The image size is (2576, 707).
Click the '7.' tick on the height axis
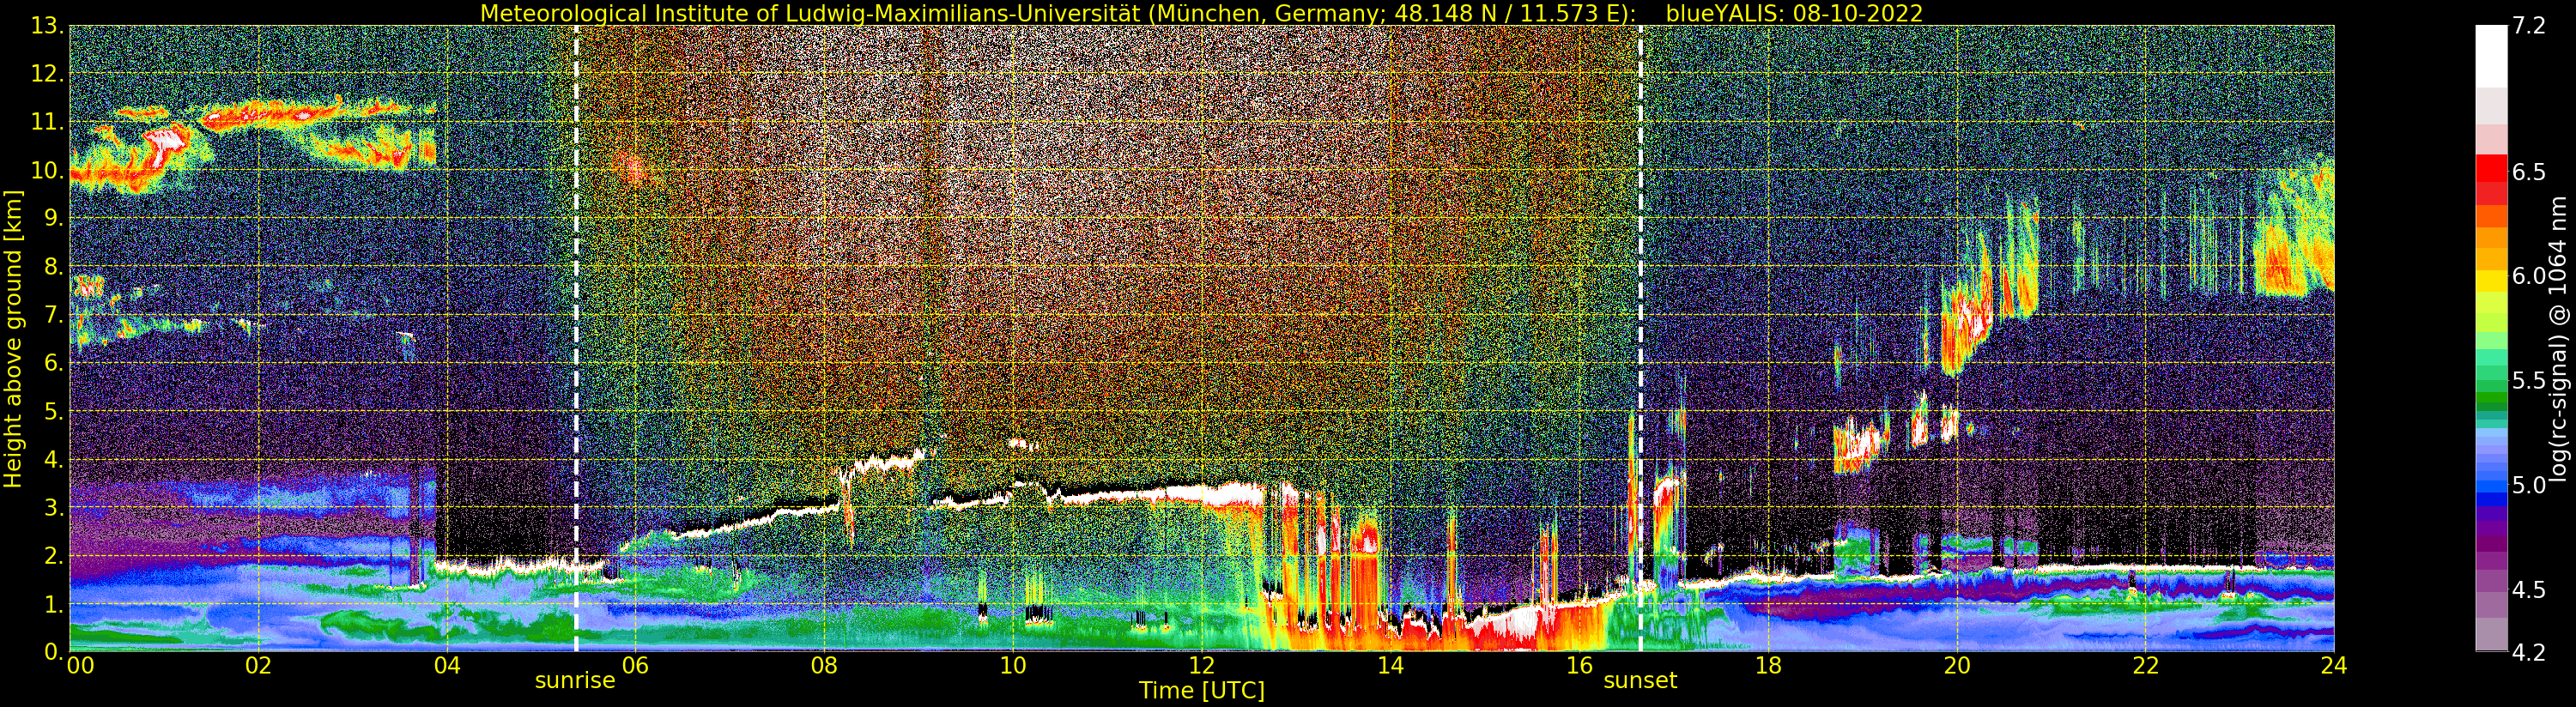[53, 315]
